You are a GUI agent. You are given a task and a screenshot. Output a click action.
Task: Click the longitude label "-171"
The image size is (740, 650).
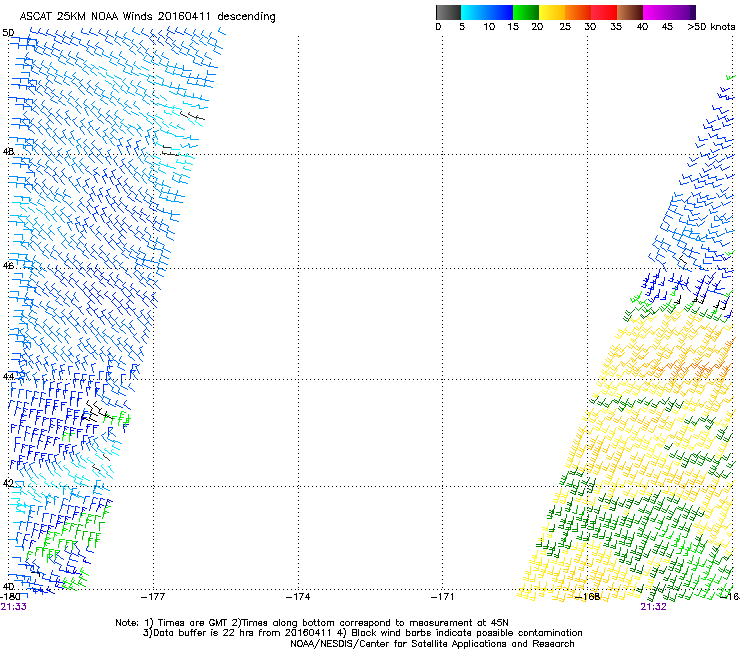443,597
